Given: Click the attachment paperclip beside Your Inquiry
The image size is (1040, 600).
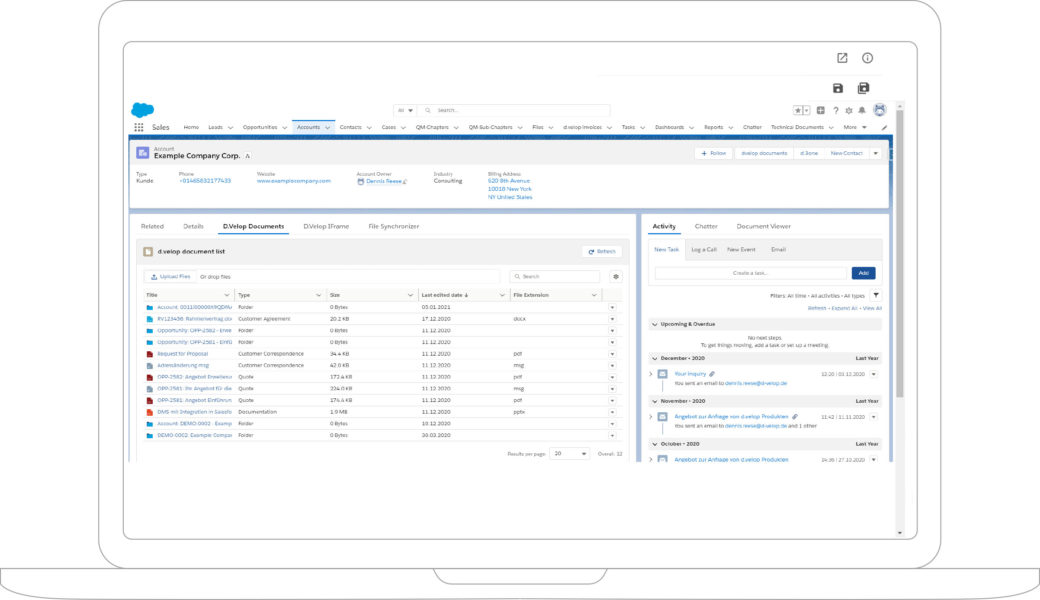Looking at the screenshot, I should pos(712,374).
